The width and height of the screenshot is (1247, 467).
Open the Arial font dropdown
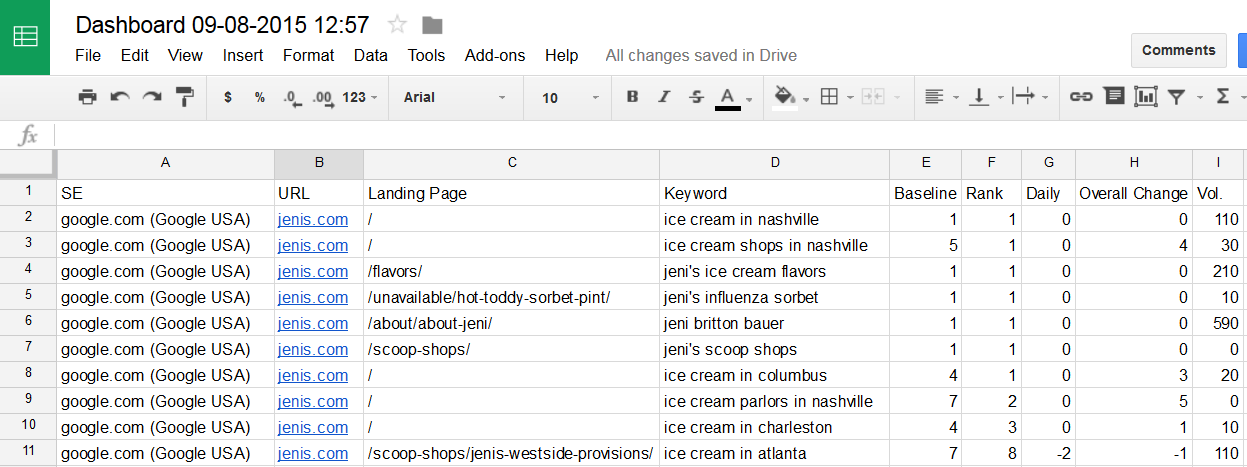(x=456, y=97)
